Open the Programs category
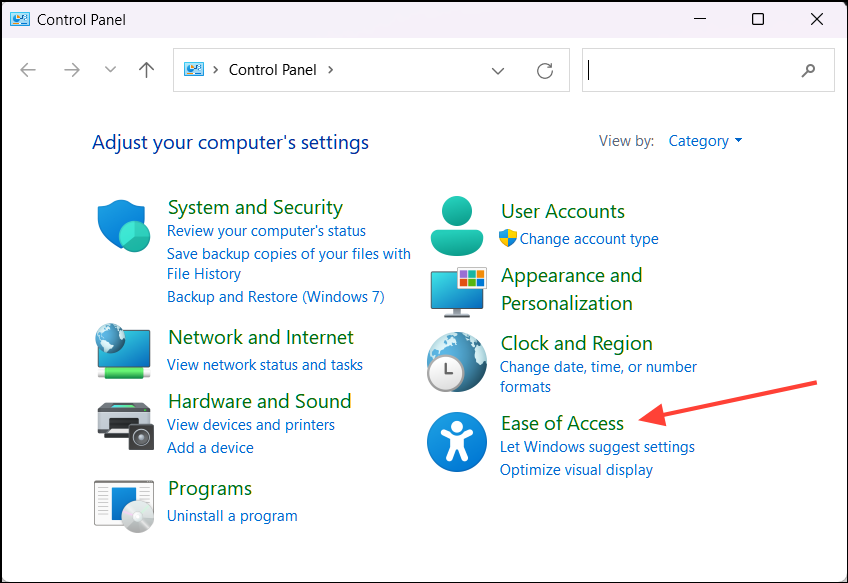 210,489
